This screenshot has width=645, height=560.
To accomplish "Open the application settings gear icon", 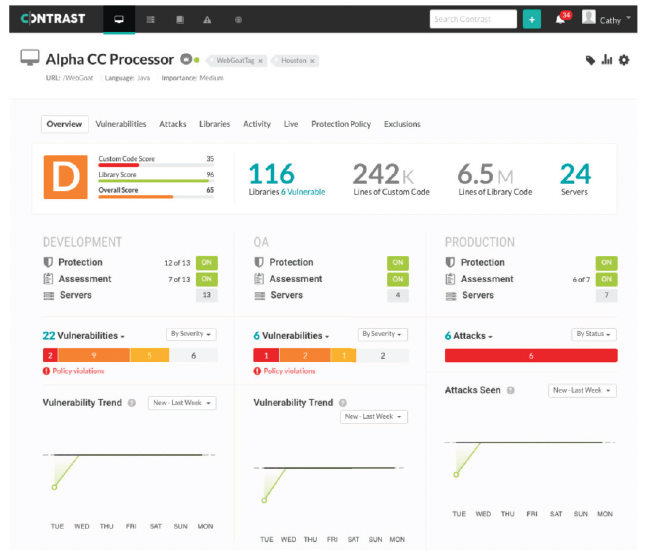I will pos(624,60).
